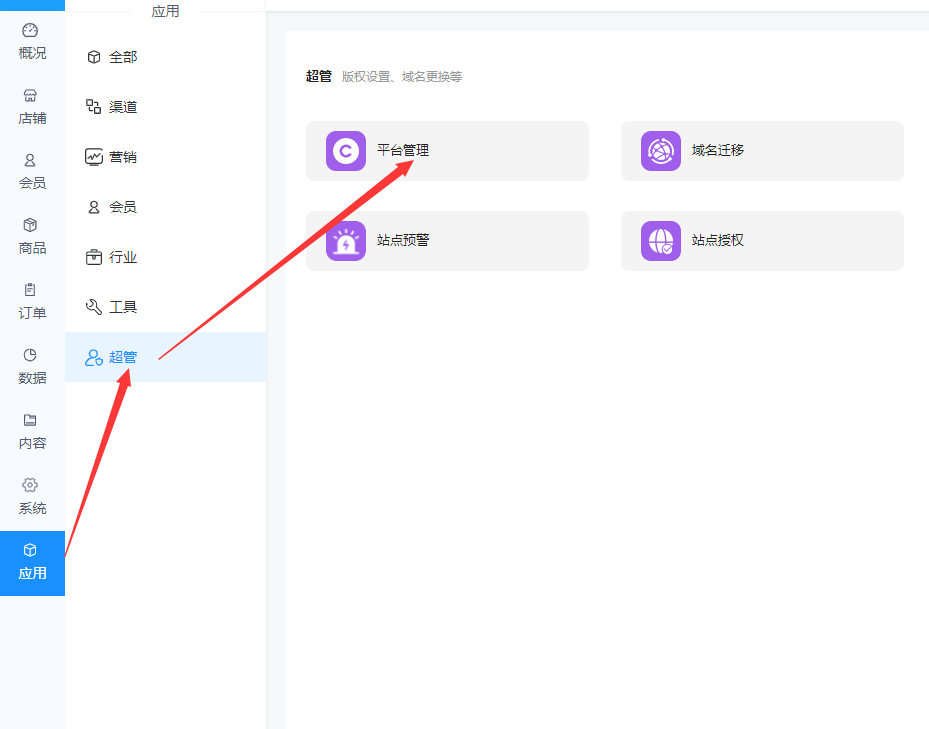Screen dimensions: 929x729
Task: Go to 概况 label in main sidebar
Action: pos(32,53)
